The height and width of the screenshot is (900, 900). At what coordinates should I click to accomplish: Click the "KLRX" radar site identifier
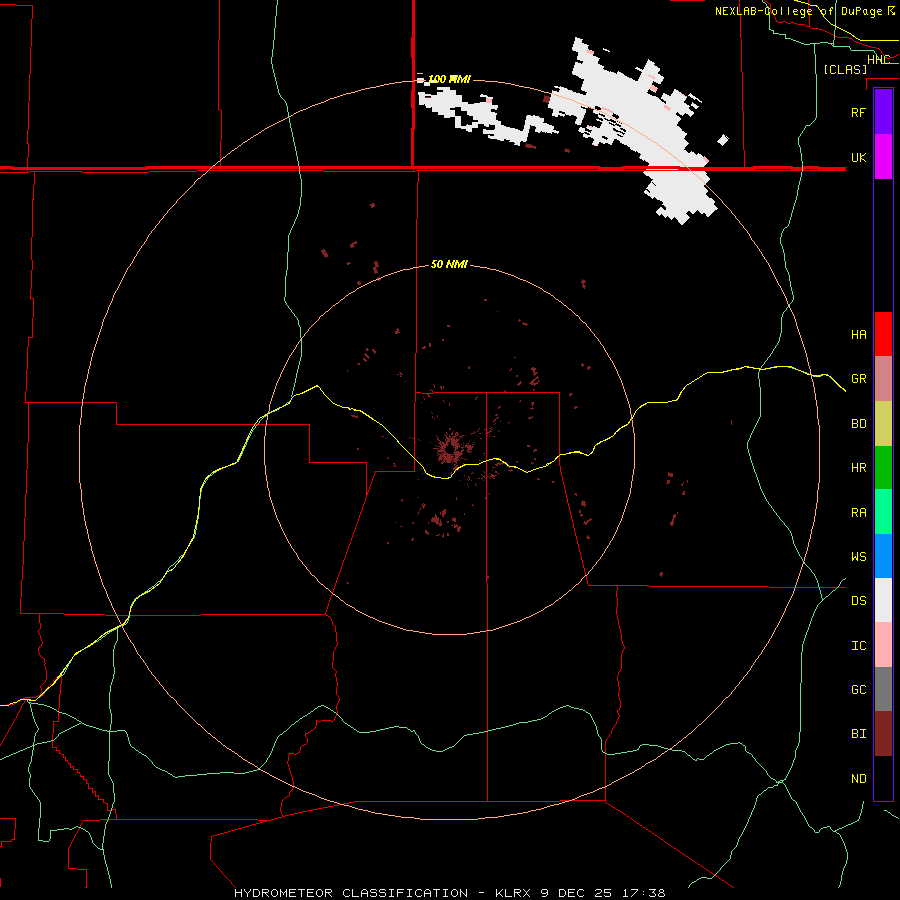513,893
